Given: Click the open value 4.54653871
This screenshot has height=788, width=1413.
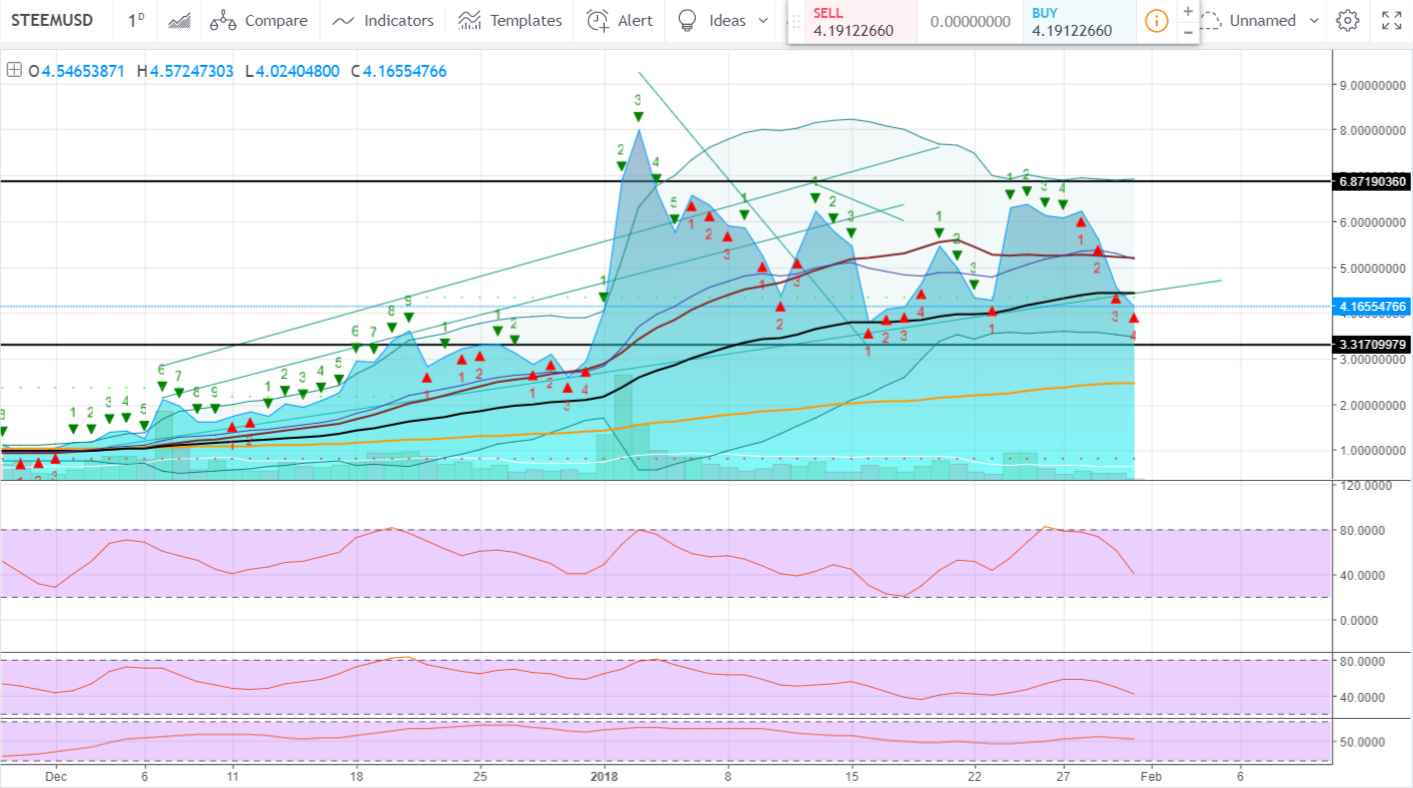Looking at the screenshot, I should coord(84,71).
